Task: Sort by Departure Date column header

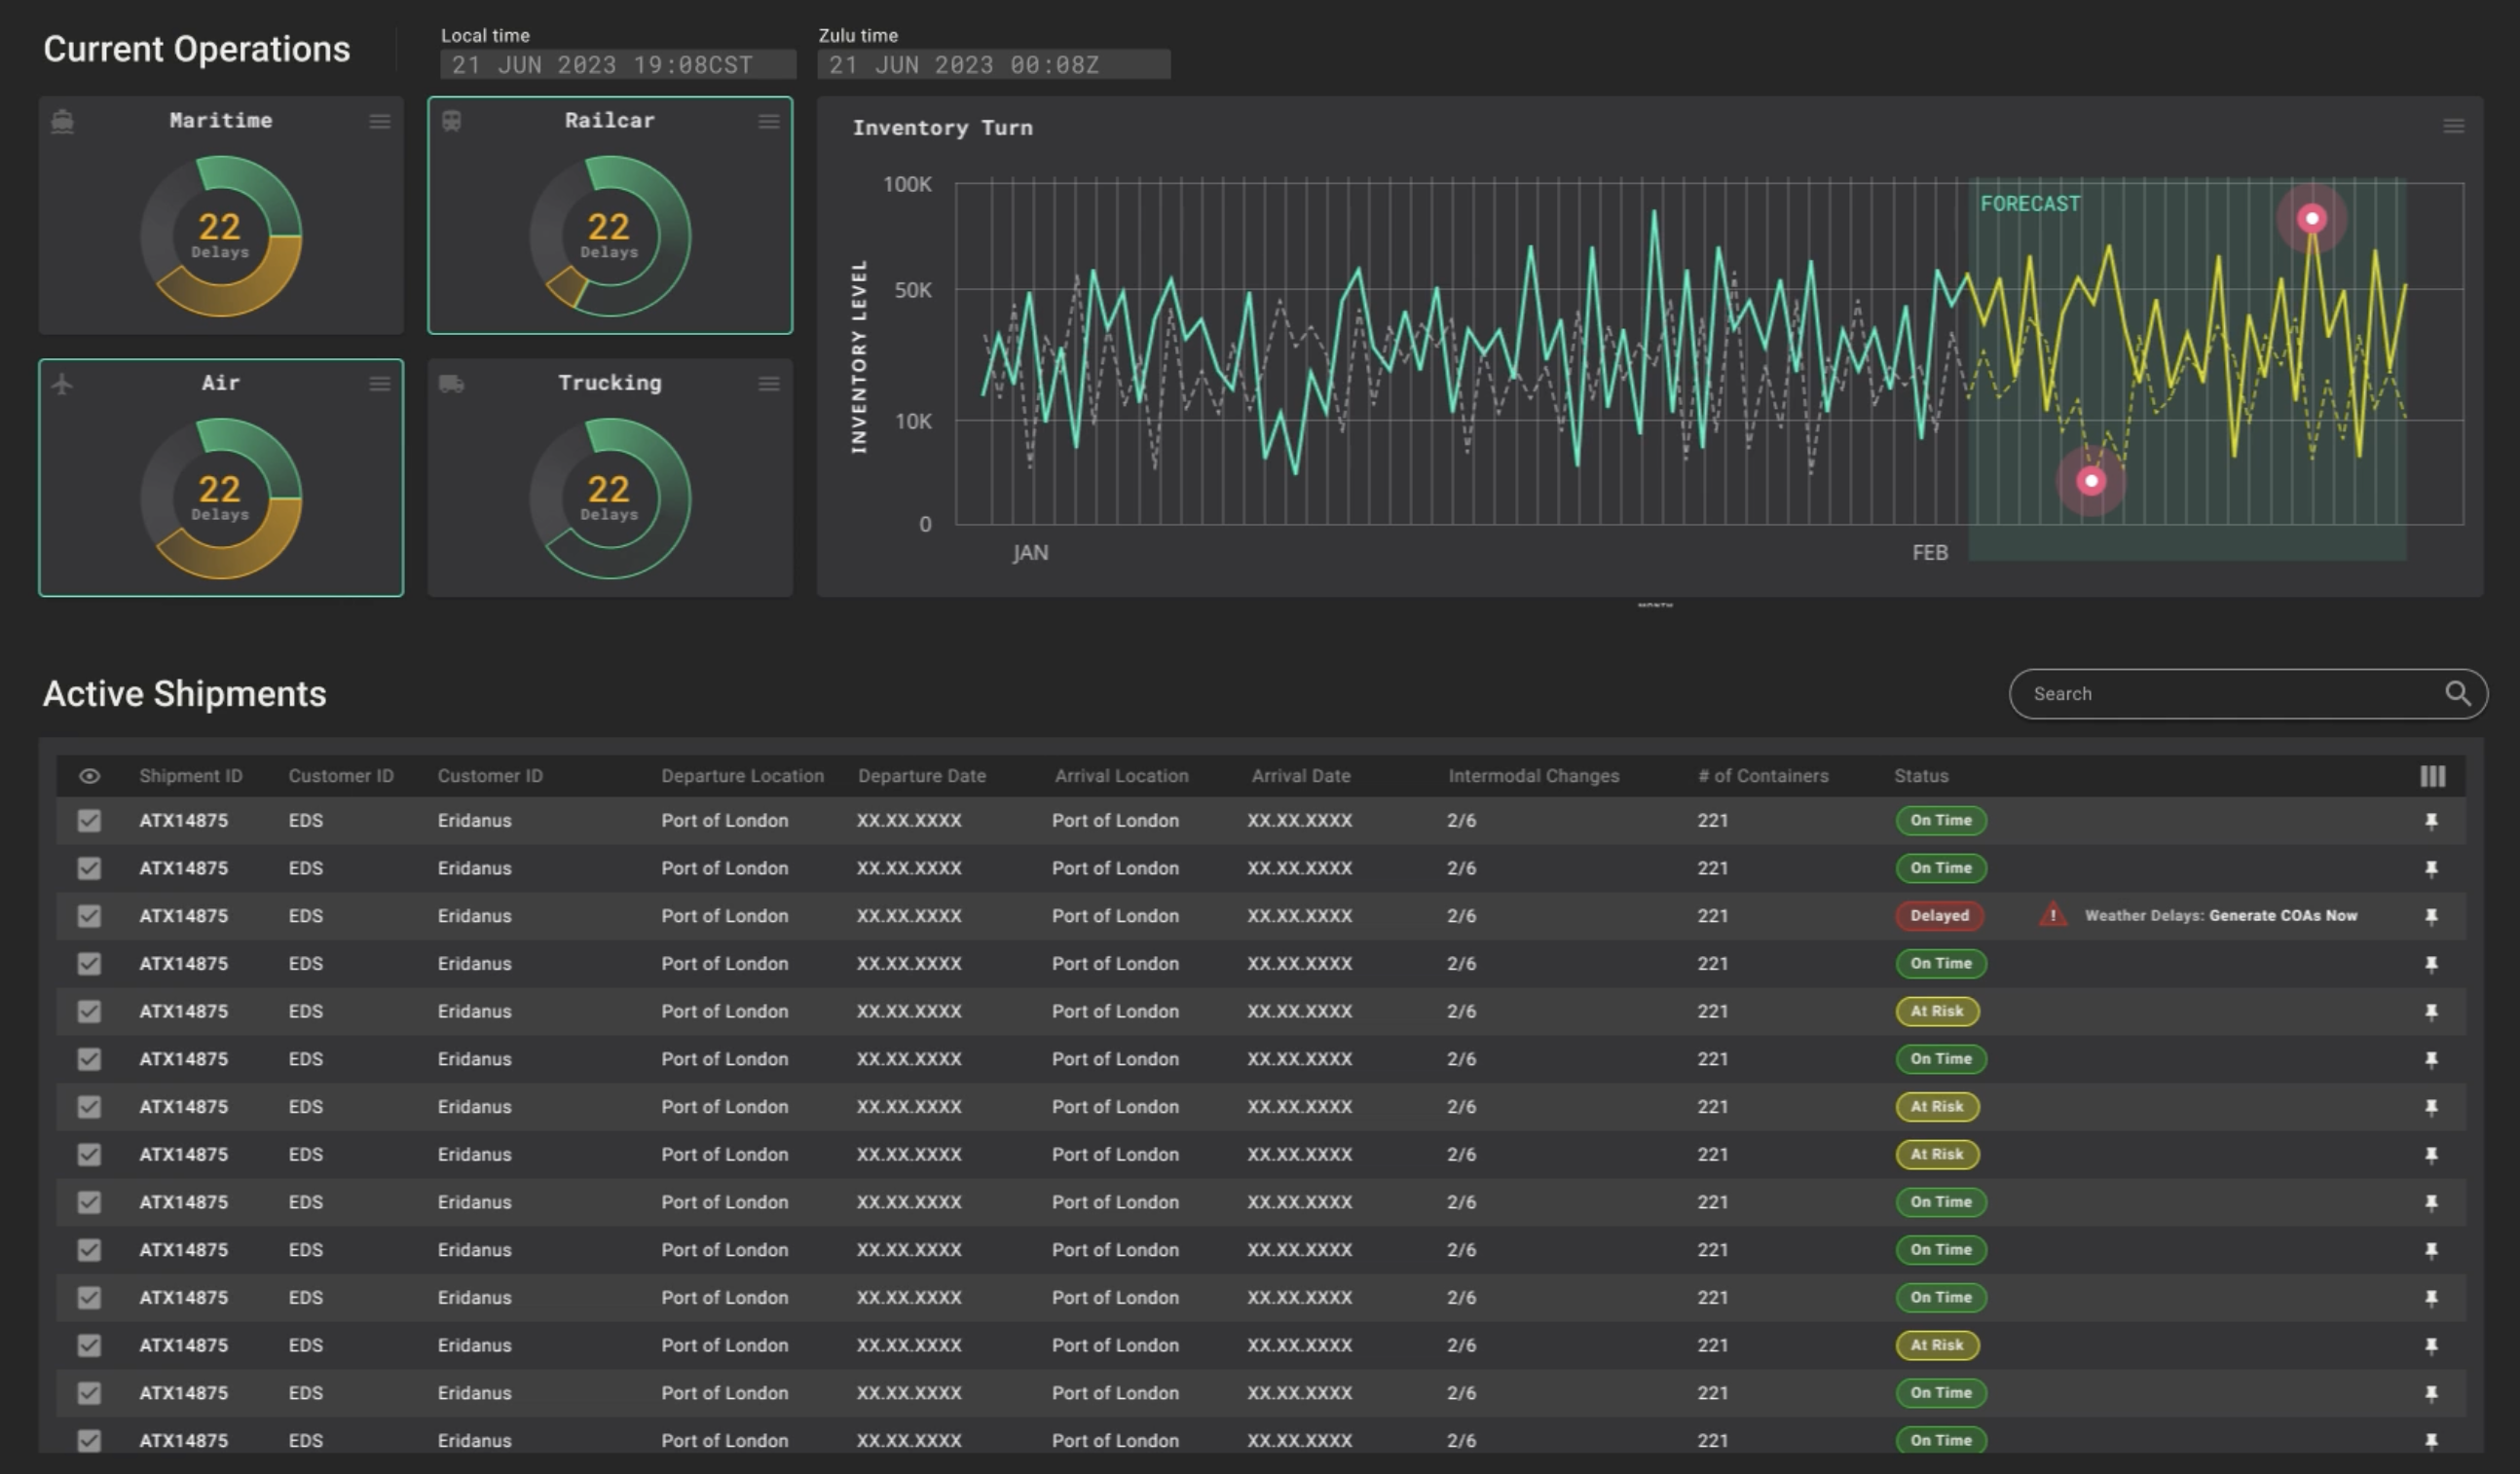Action: coord(922,776)
